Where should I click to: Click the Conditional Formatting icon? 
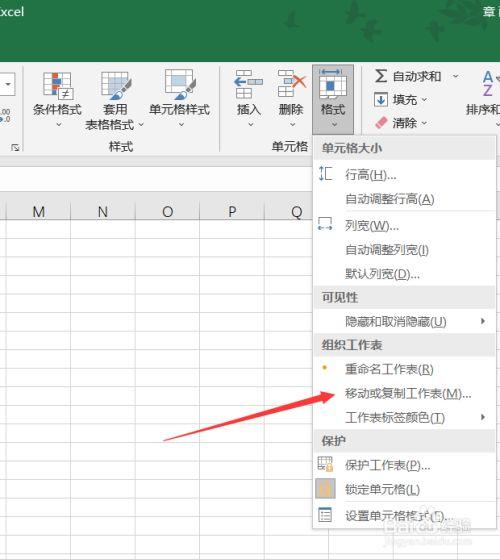coord(58,85)
